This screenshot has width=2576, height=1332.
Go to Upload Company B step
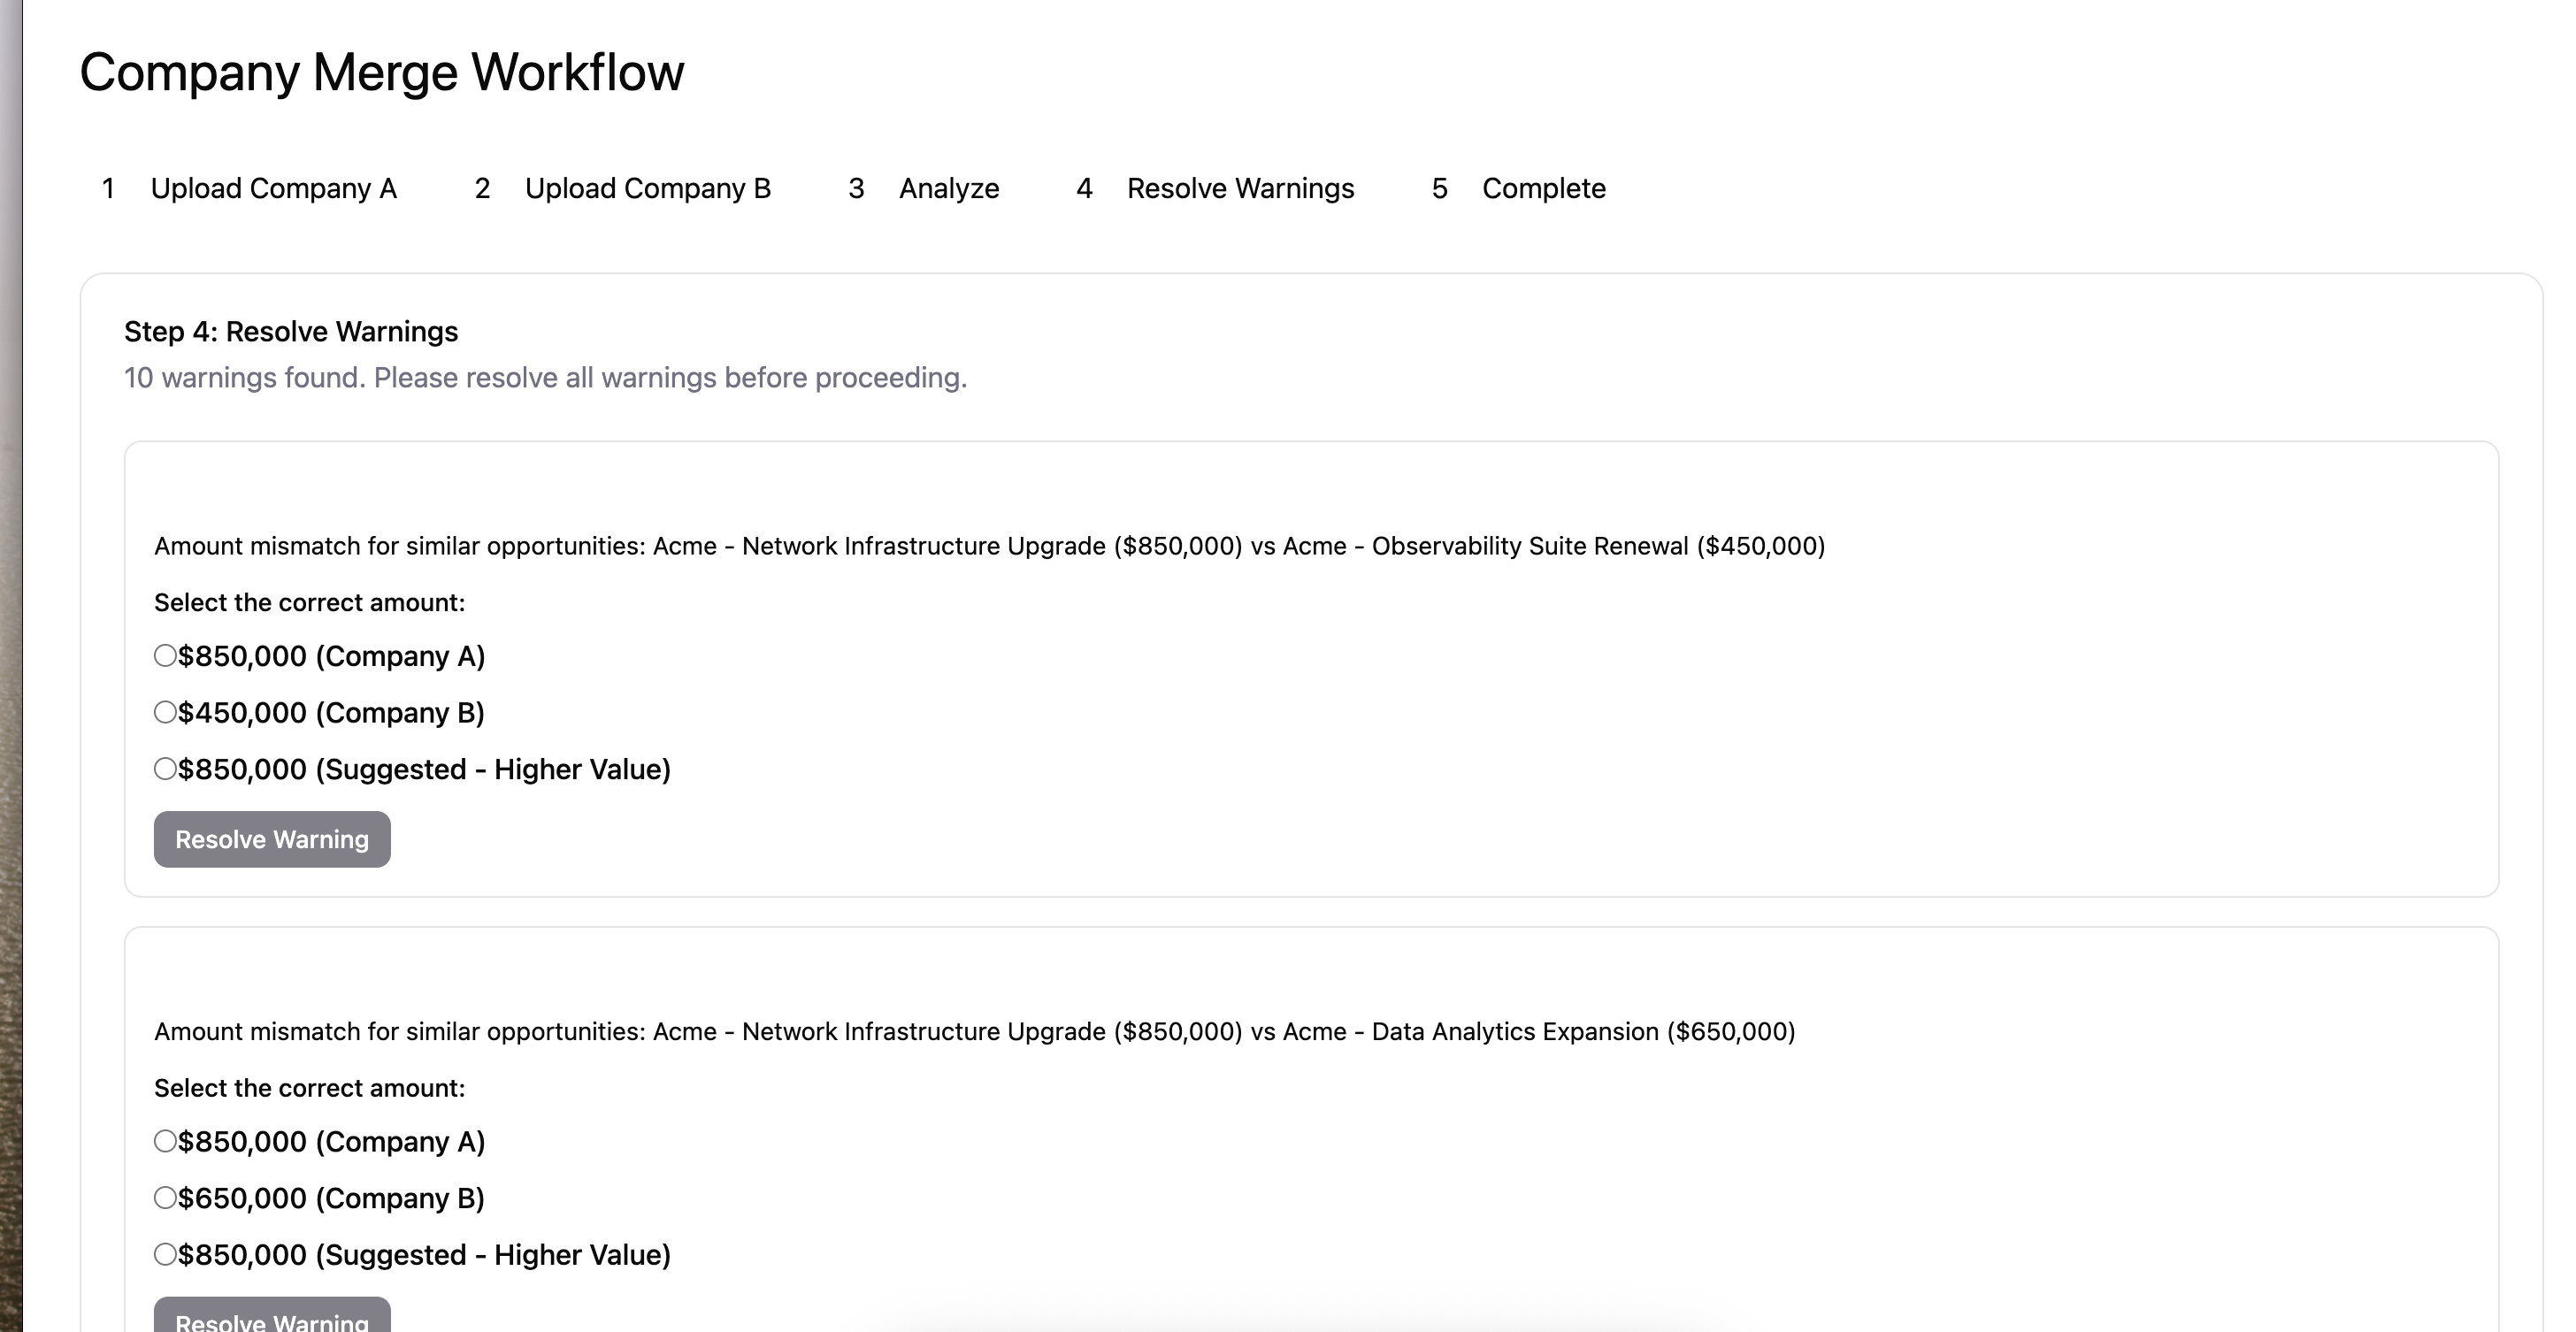pos(647,189)
